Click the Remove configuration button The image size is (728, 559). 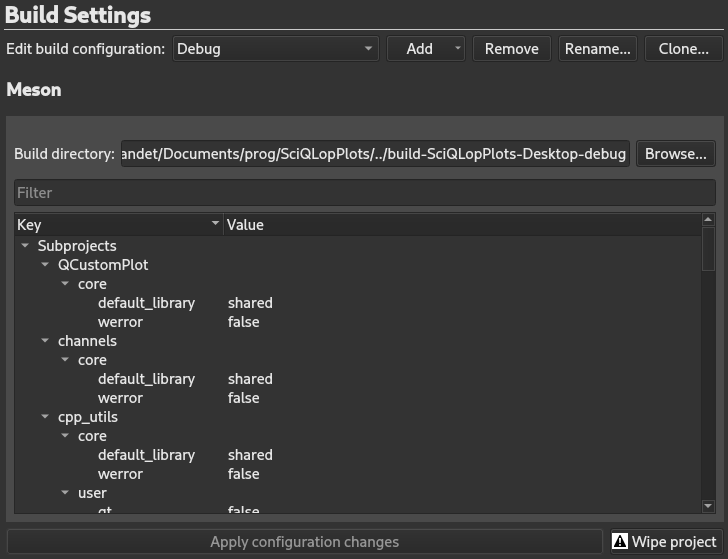click(x=511, y=48)
